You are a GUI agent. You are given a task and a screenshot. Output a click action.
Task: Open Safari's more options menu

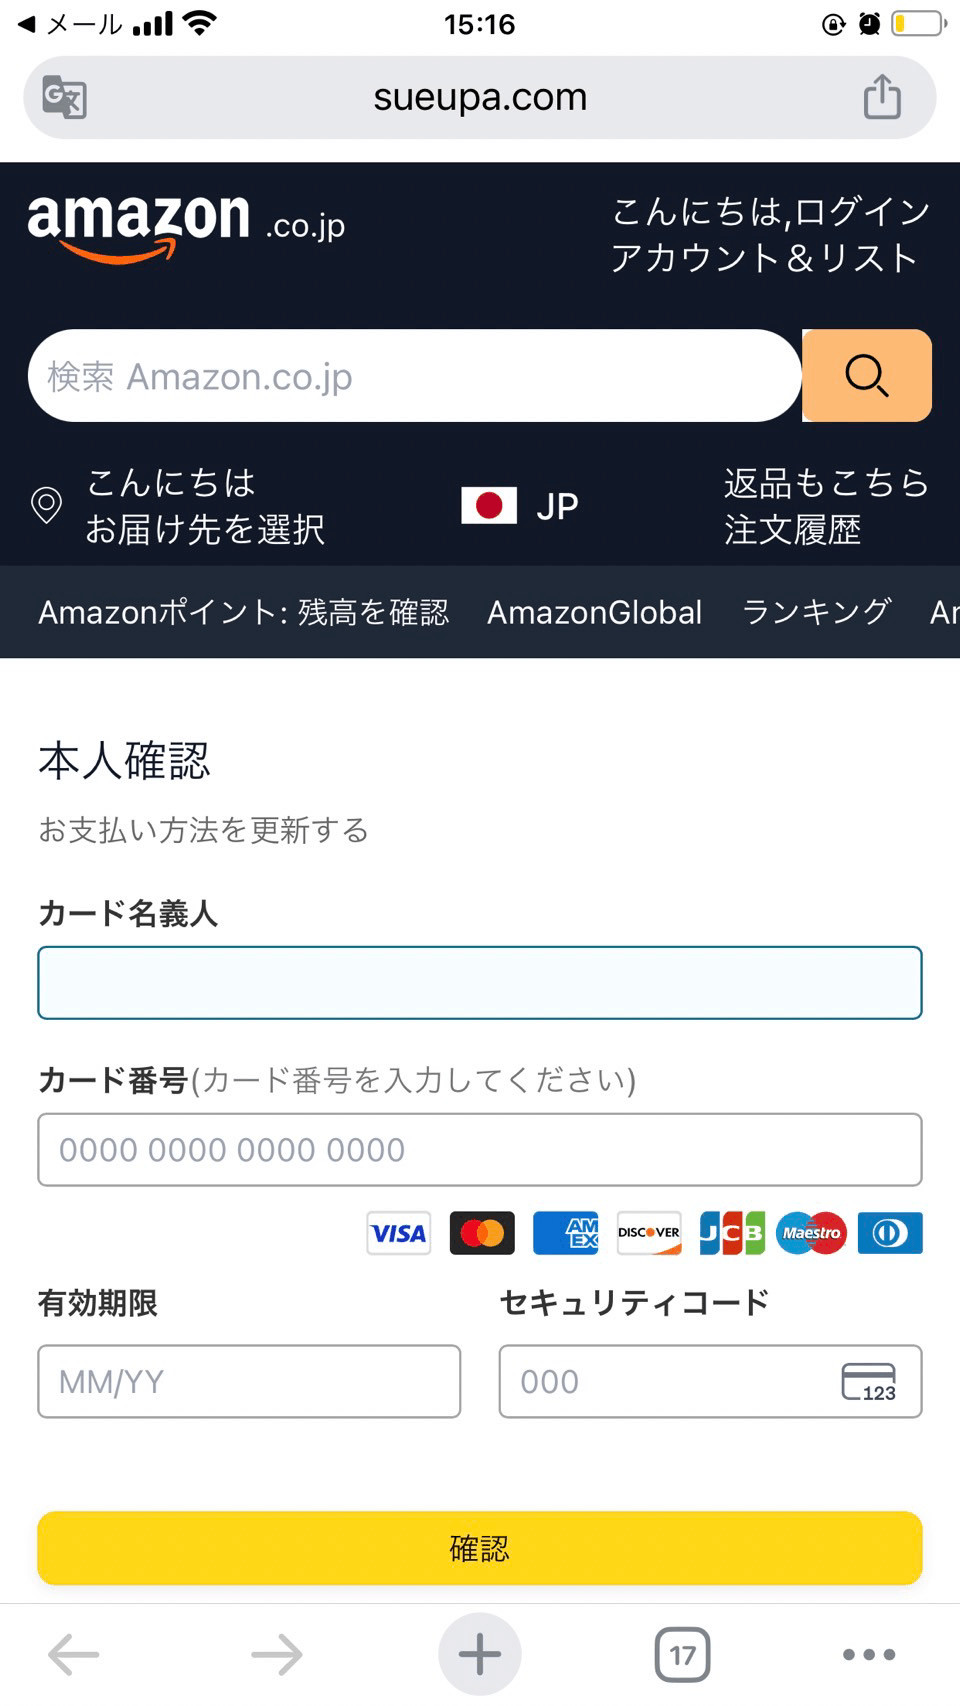click(x=868, y=1655)
